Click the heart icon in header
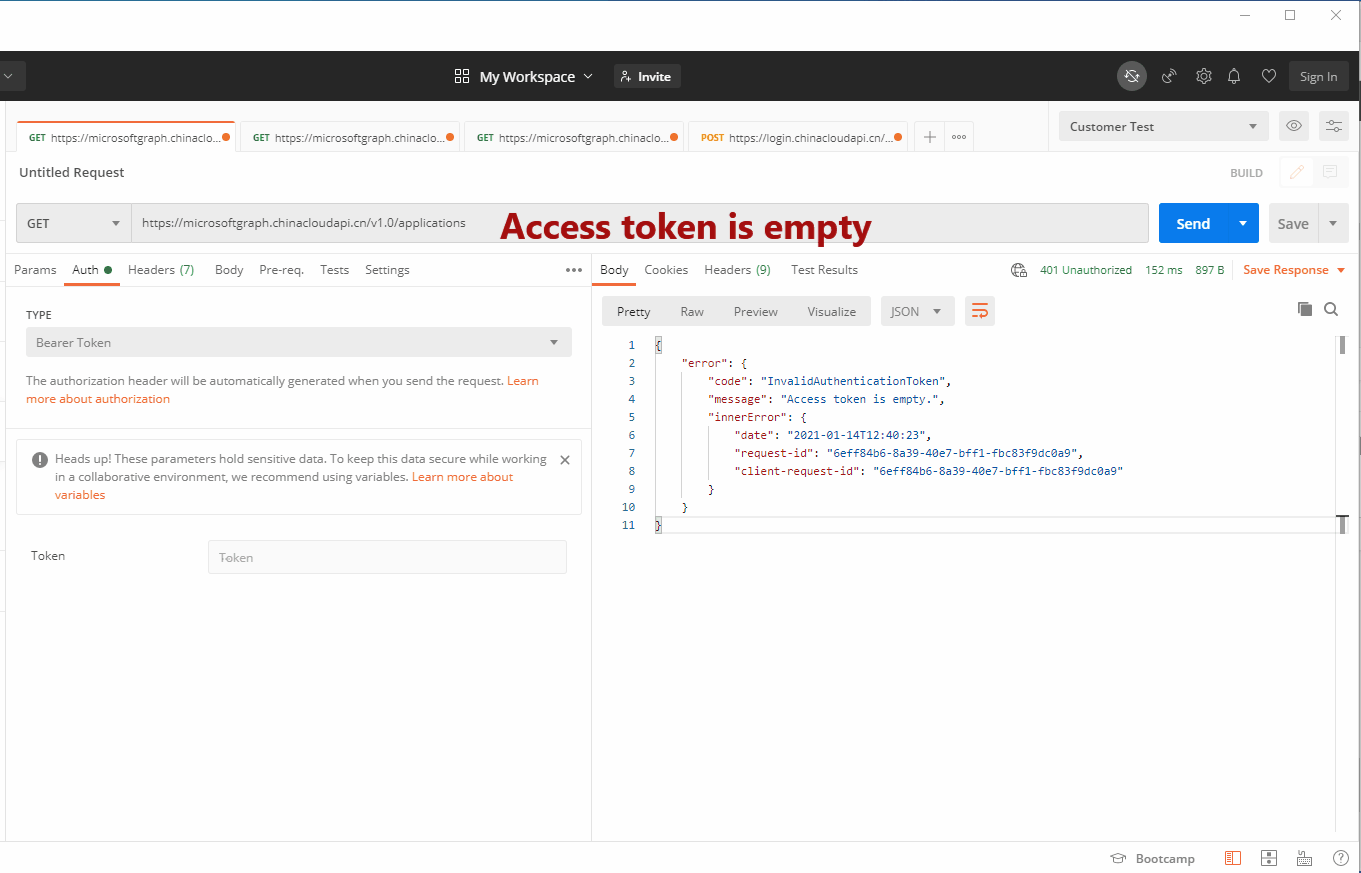Viewport: 1361px width, 873px height. point(1268,76)
